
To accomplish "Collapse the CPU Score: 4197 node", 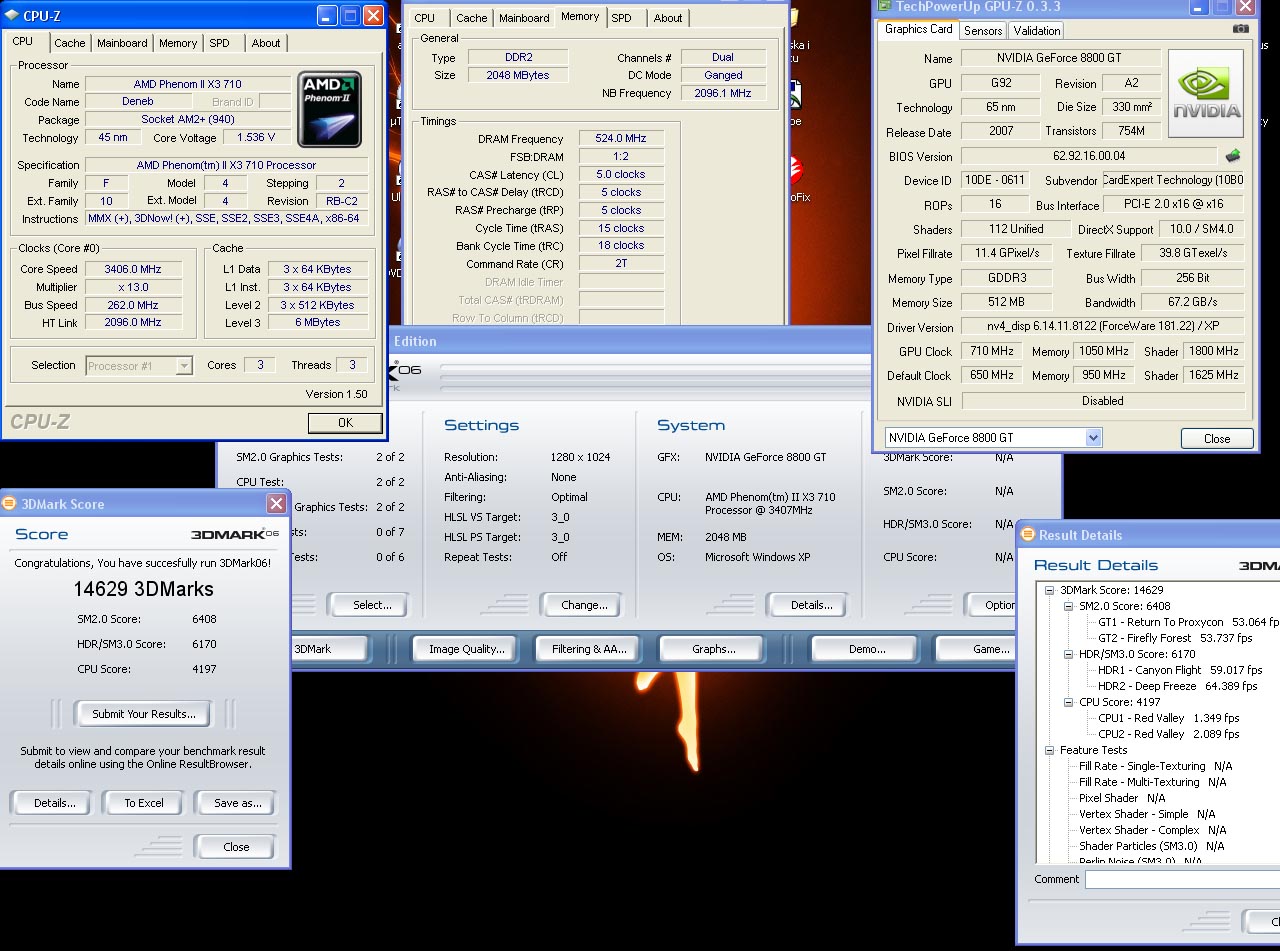I will click(1068, 702).
